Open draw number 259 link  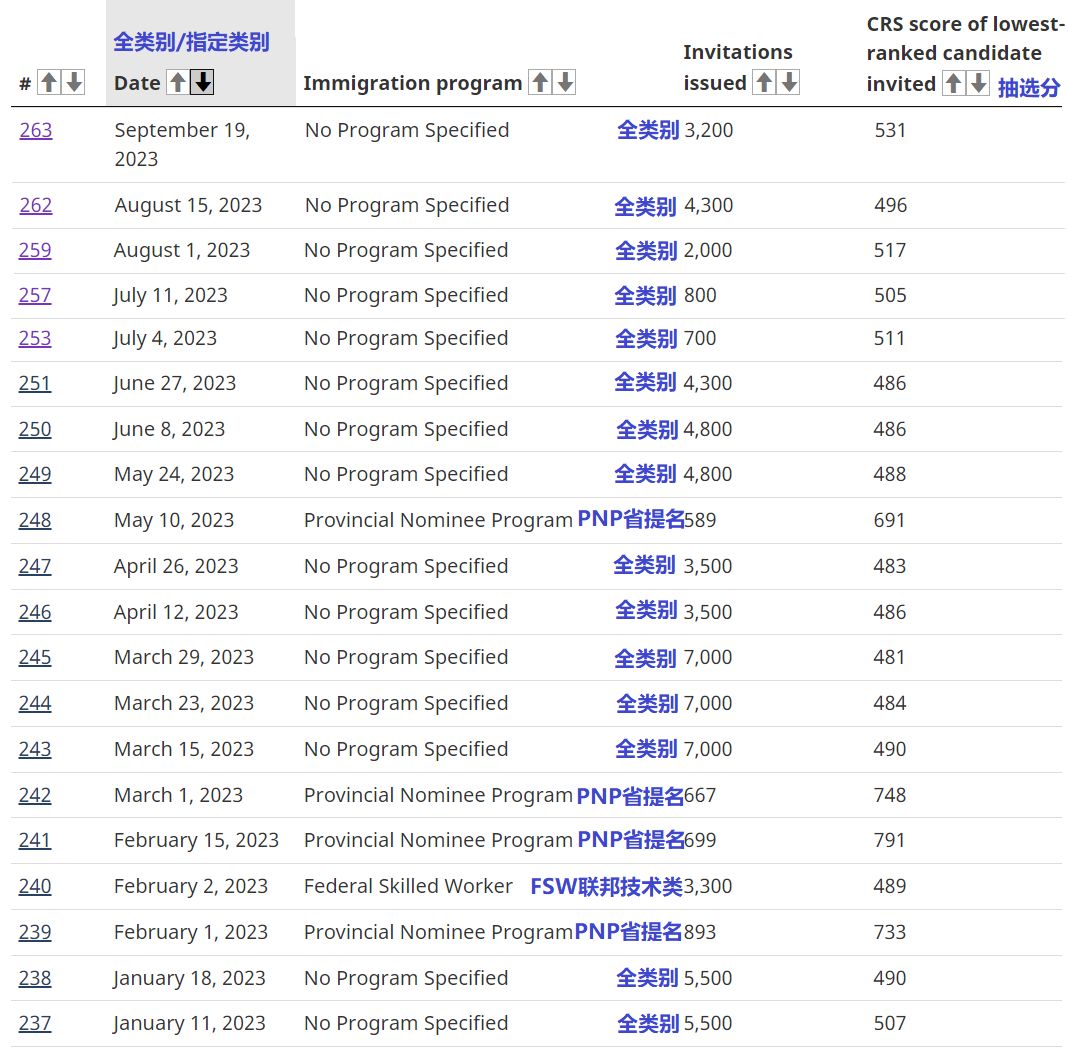click(x=35, y=250)
